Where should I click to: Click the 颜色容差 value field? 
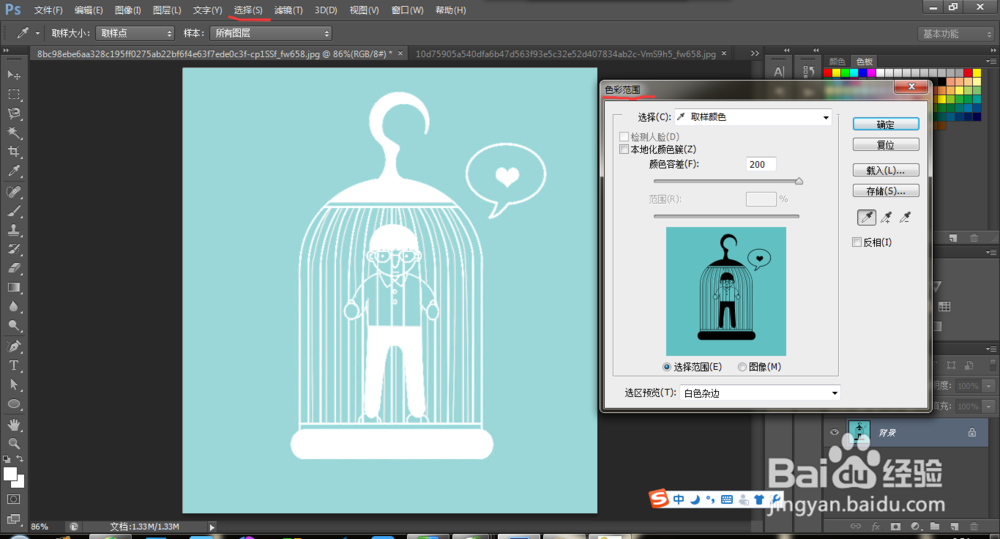[x=761, y=165]
